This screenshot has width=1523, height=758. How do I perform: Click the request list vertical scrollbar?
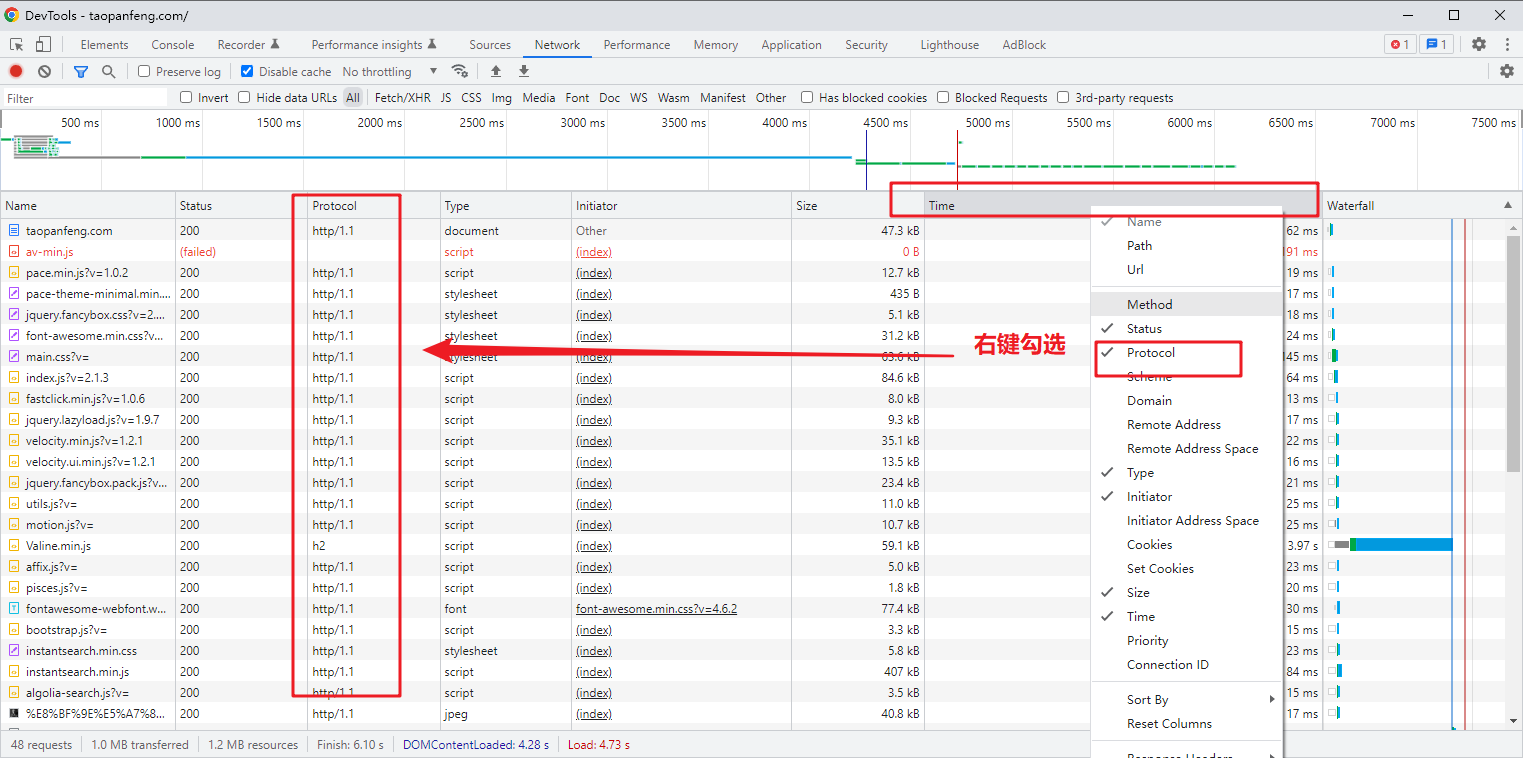1514,355
